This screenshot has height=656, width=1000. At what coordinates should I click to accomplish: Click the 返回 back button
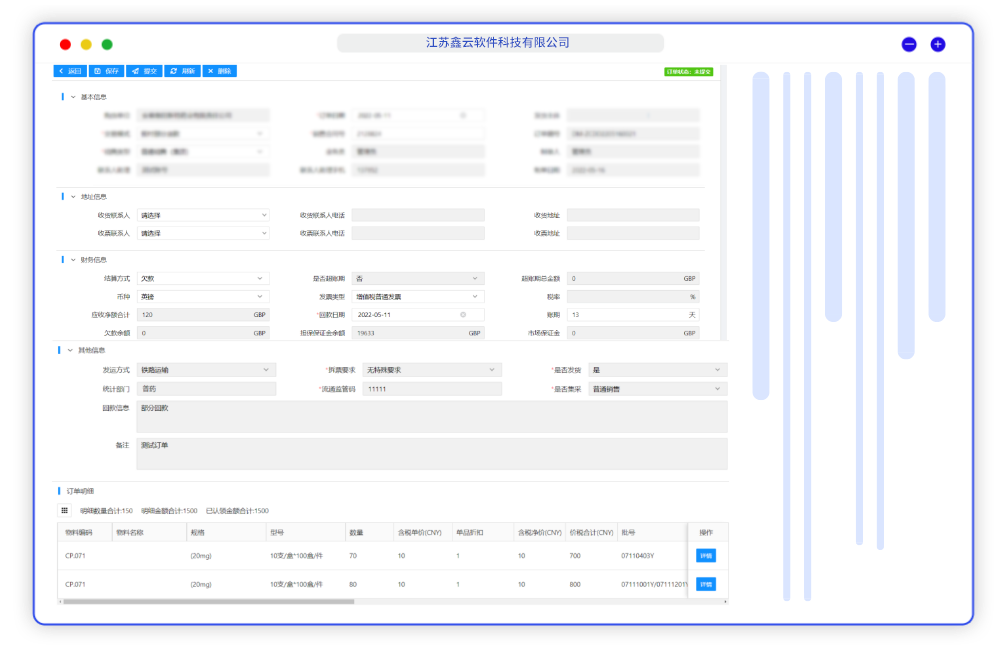[x=70, y=71]
